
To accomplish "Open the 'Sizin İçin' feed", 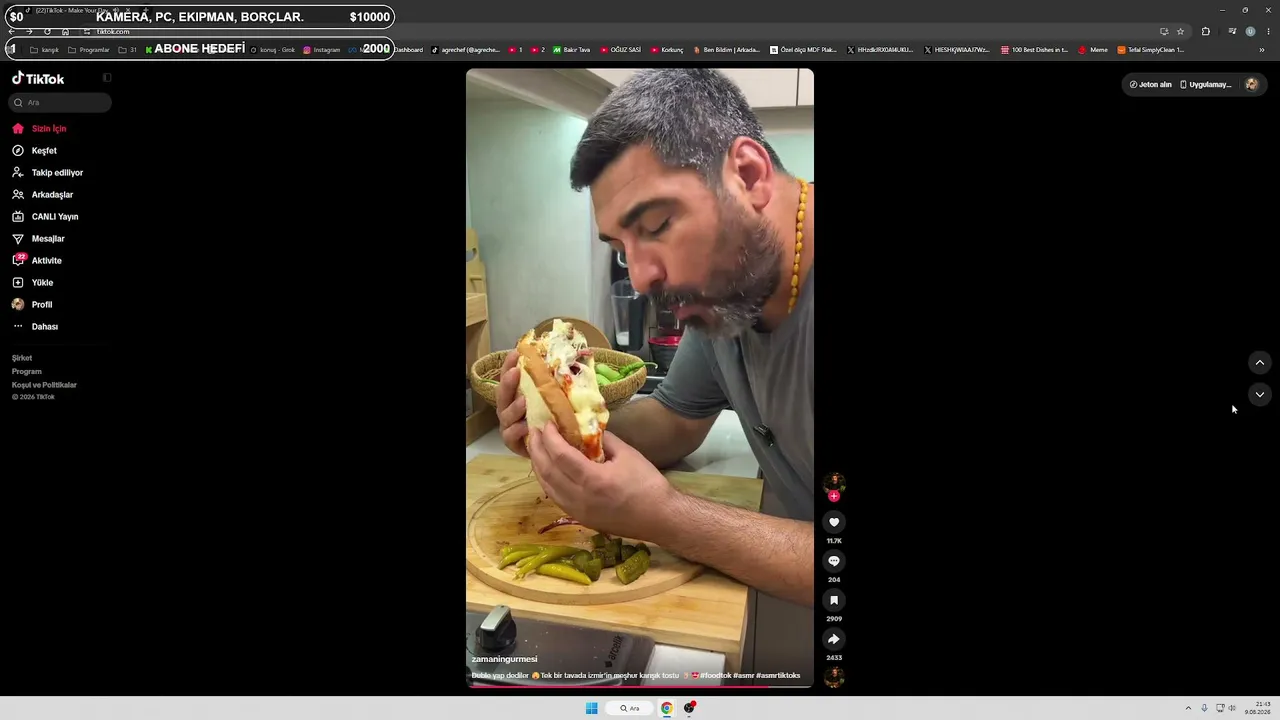I will coord(39,129).
